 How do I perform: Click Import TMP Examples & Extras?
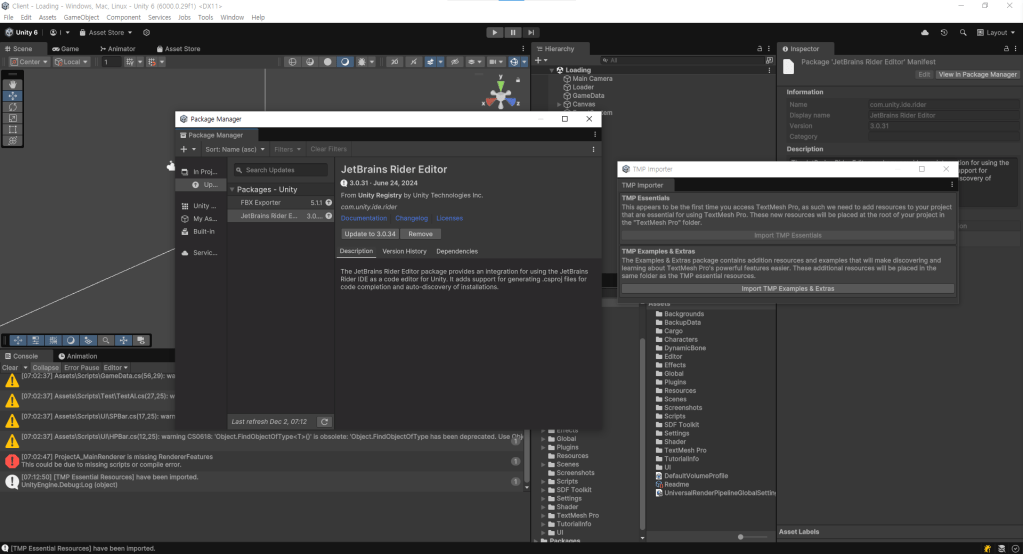point(787,288)
